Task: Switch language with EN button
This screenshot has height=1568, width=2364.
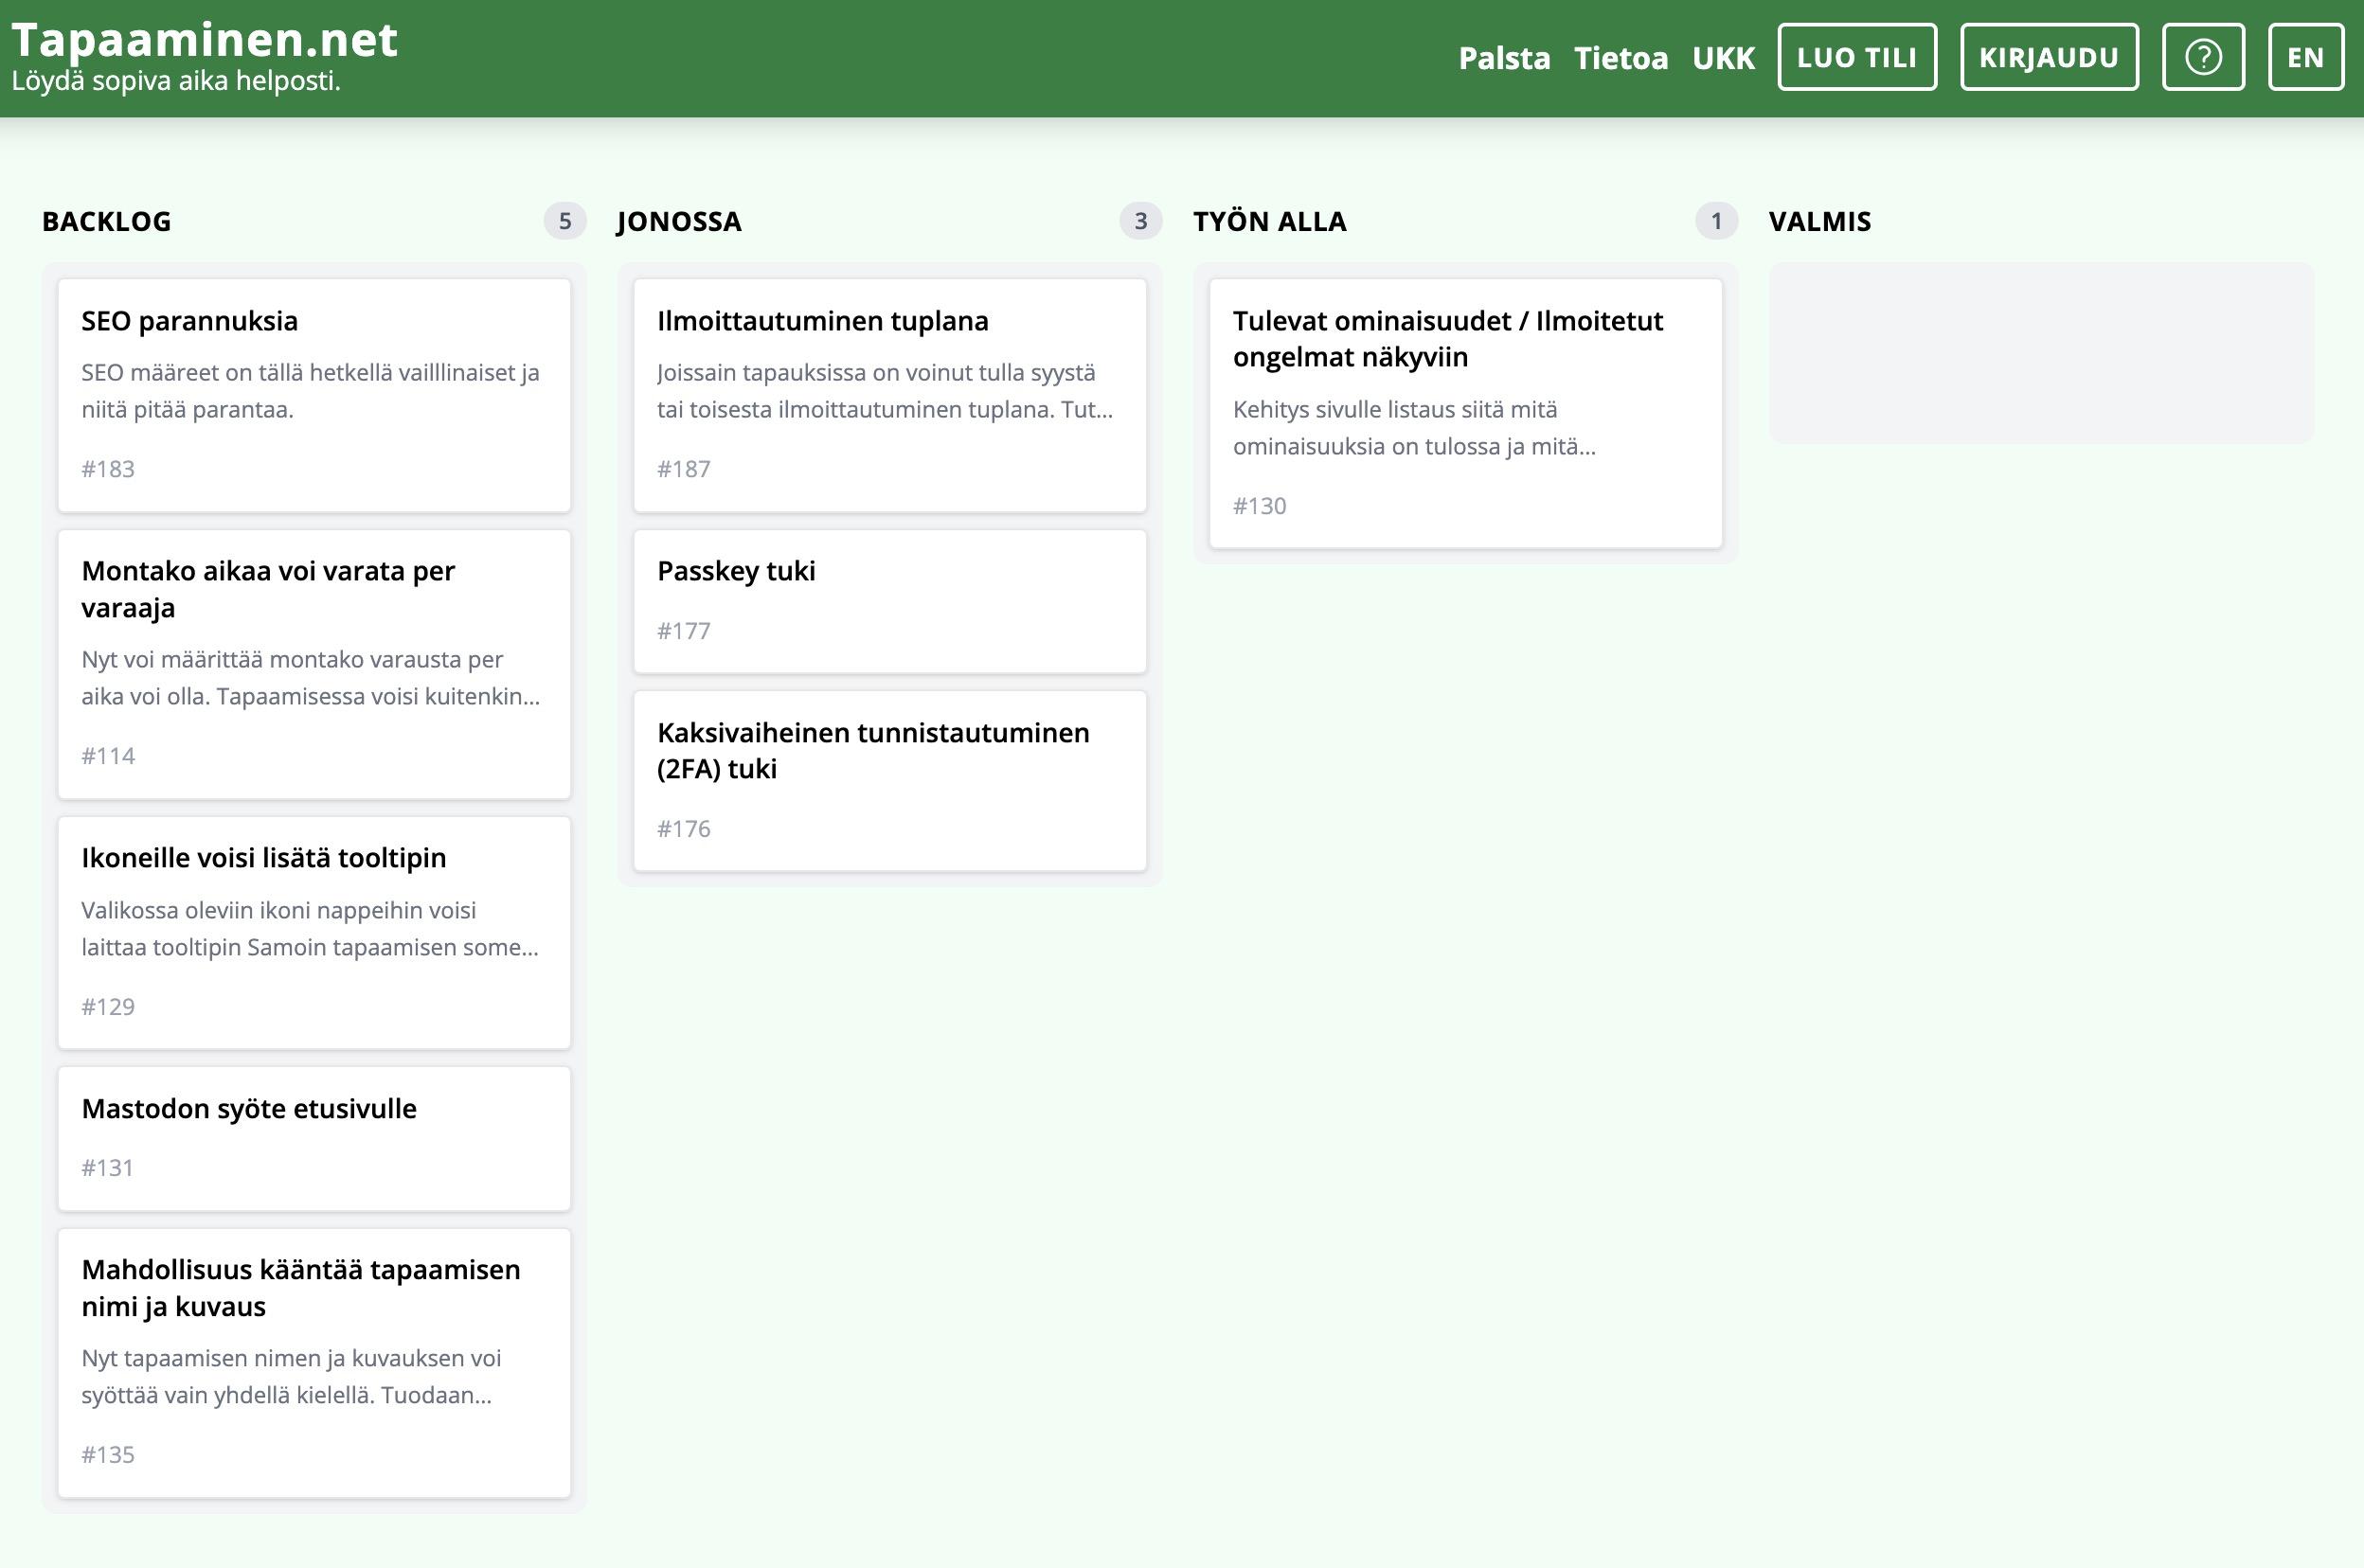Action: (x=2305, y=57)
